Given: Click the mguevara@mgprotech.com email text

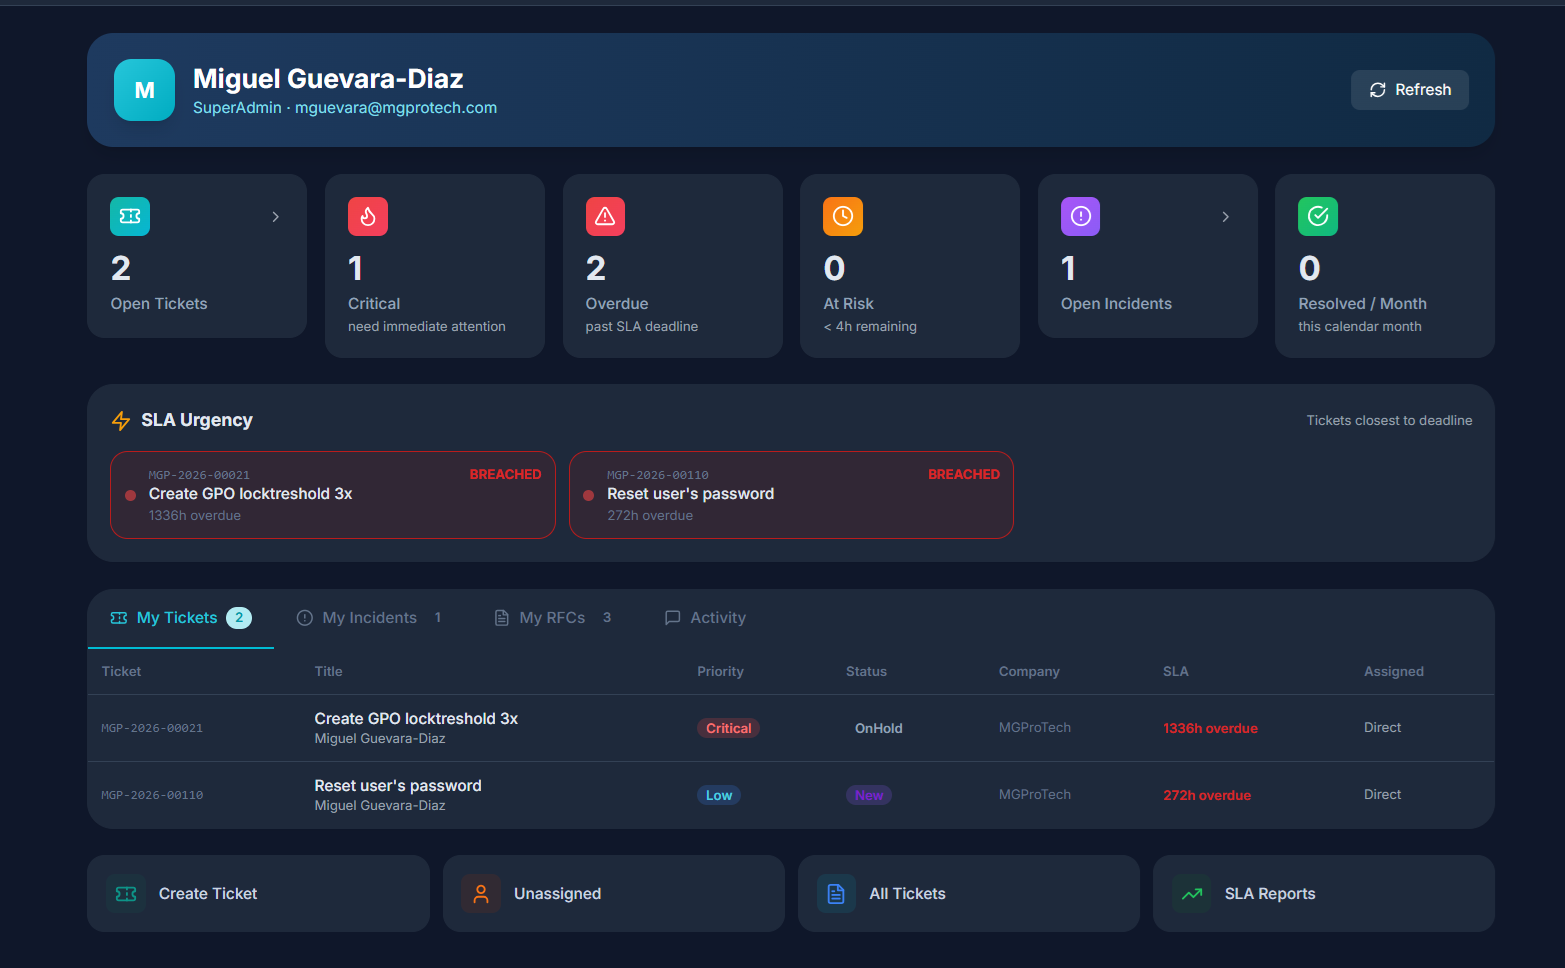Looking at the screenshot, I should point(396,108).
